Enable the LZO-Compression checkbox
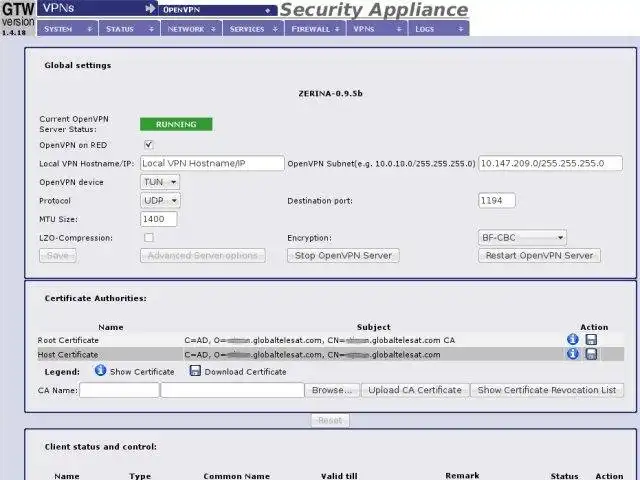640x480 pixels. coord(149,237)
